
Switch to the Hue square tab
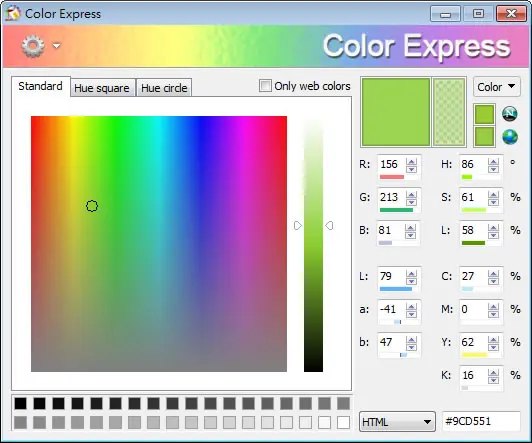click(x=102, y=88)
